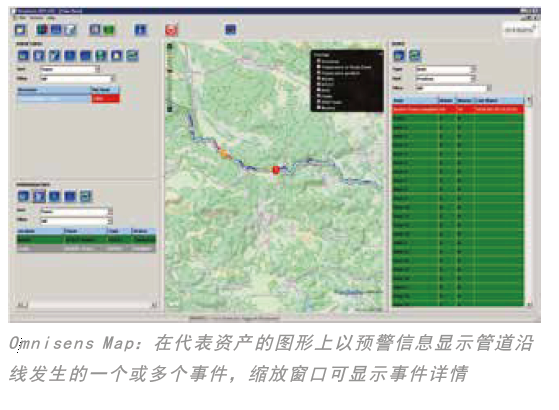Click the first column header of the lower-left table

[x=40, y=231]
